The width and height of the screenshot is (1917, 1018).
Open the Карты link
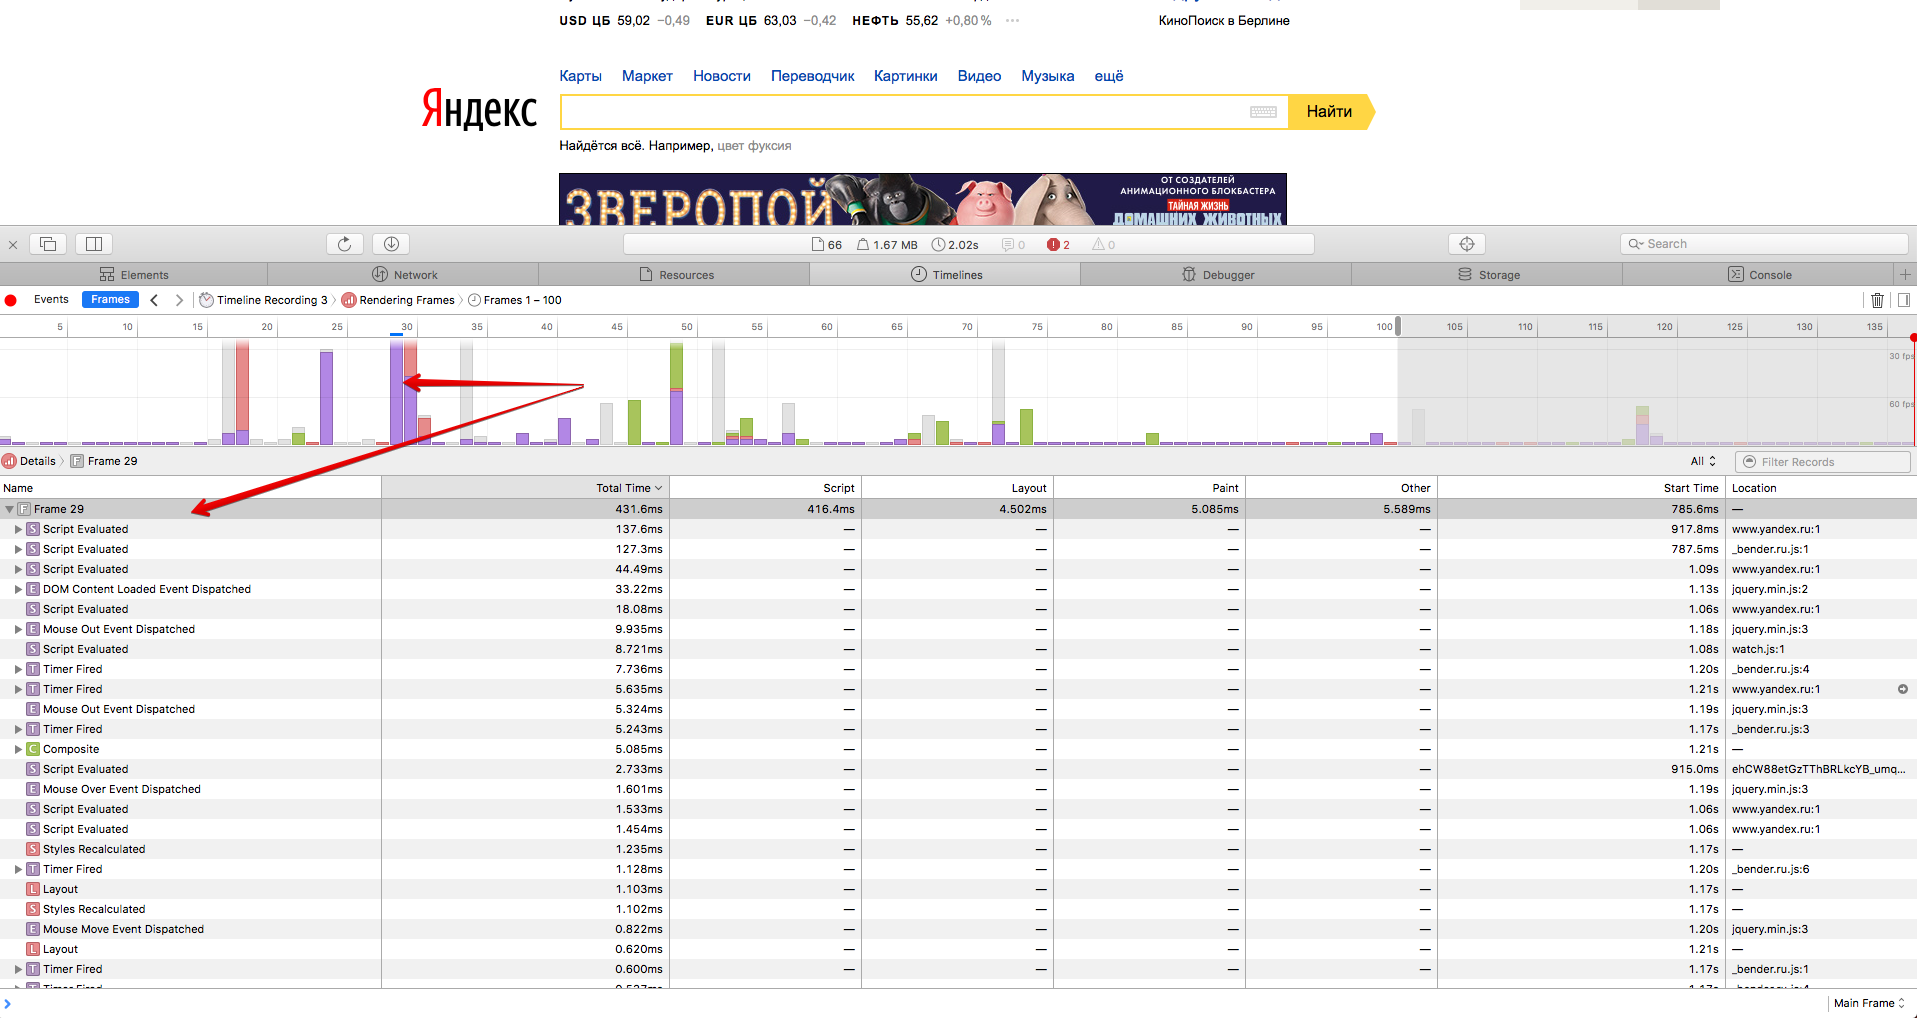pyautogui.click(x=580, y=76)
